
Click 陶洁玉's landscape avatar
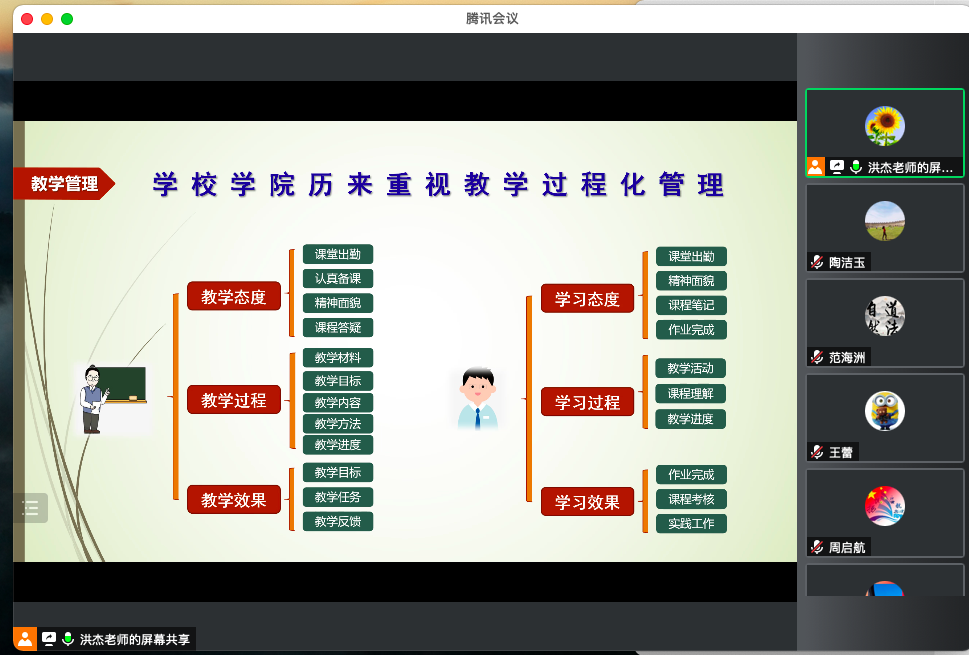click(884, 221)
